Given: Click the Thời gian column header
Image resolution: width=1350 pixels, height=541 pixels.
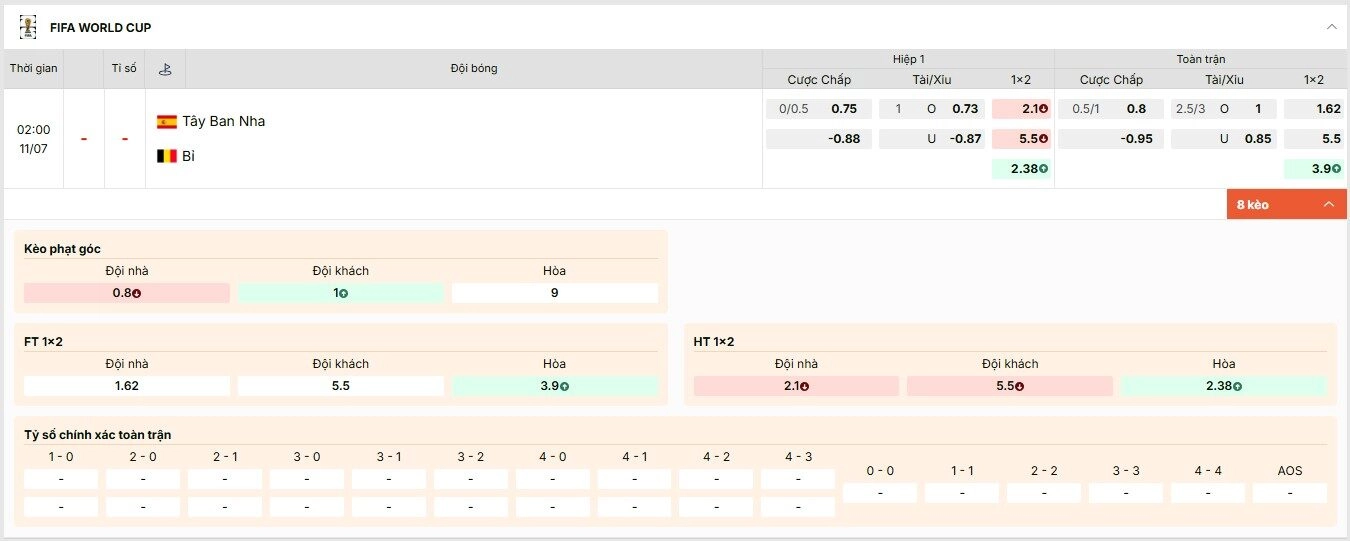Looking at the screenshot, I should click(34, 69).
